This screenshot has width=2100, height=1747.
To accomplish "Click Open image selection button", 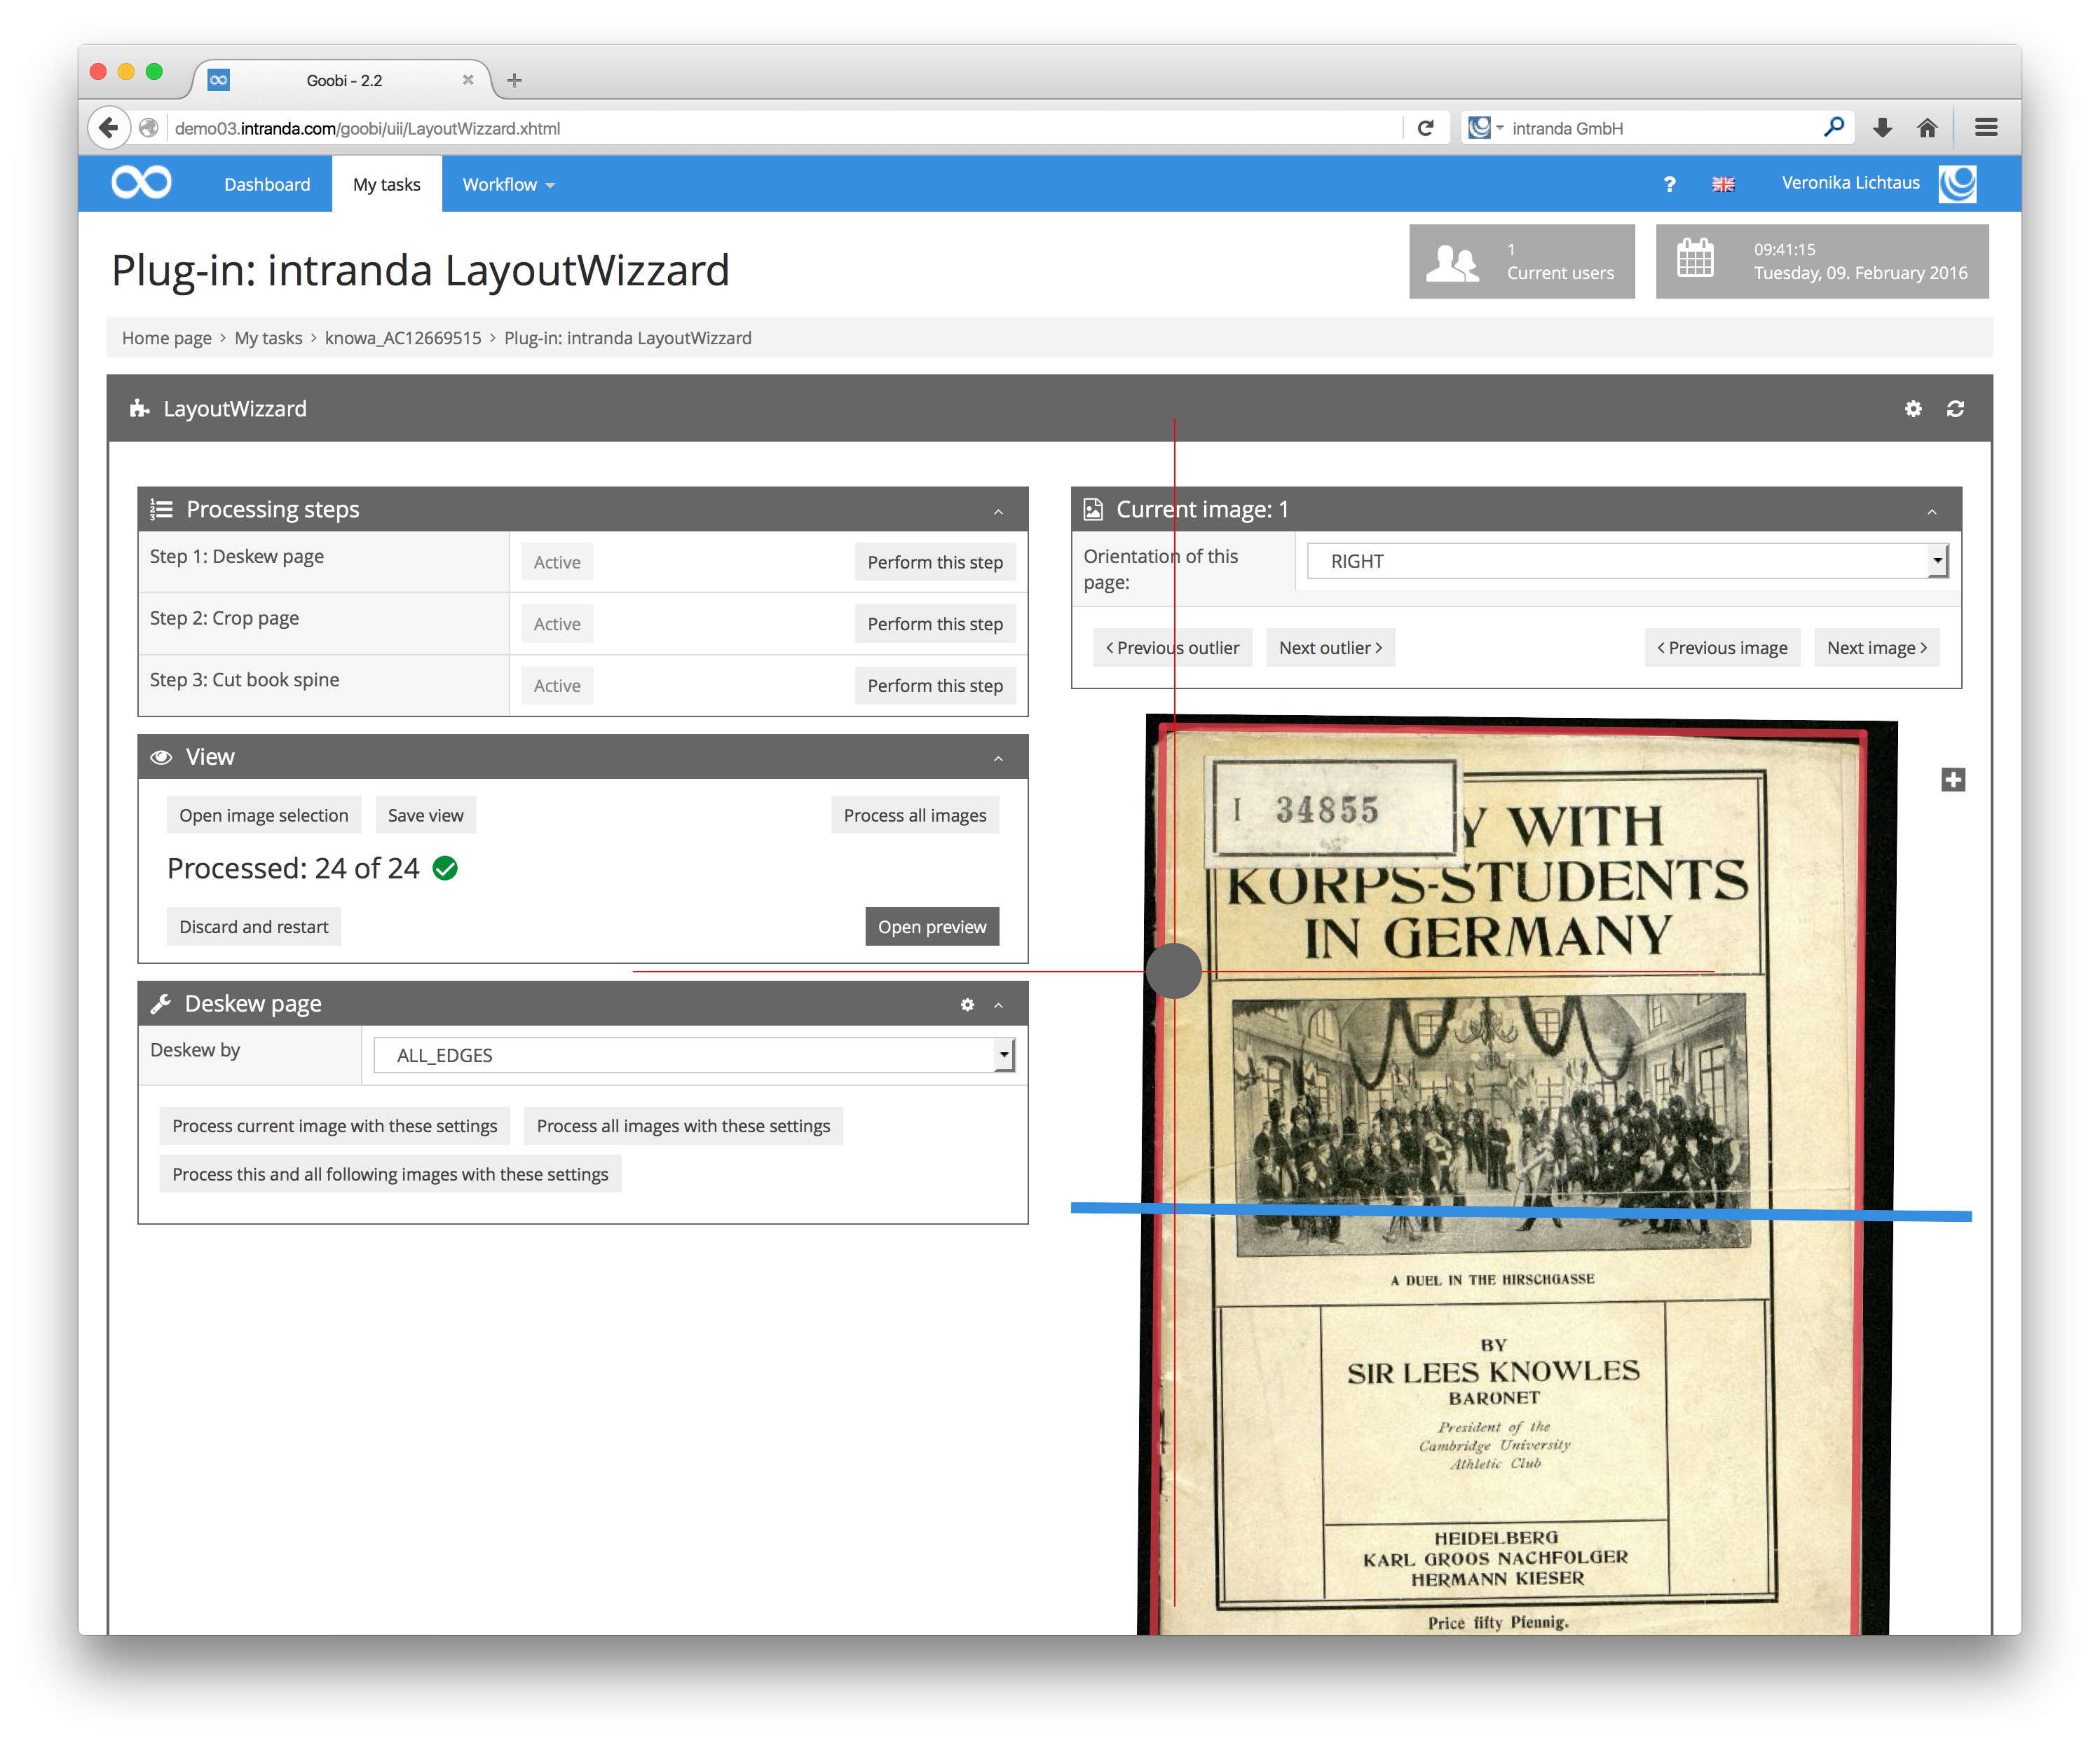I will (x=264, y=815).
